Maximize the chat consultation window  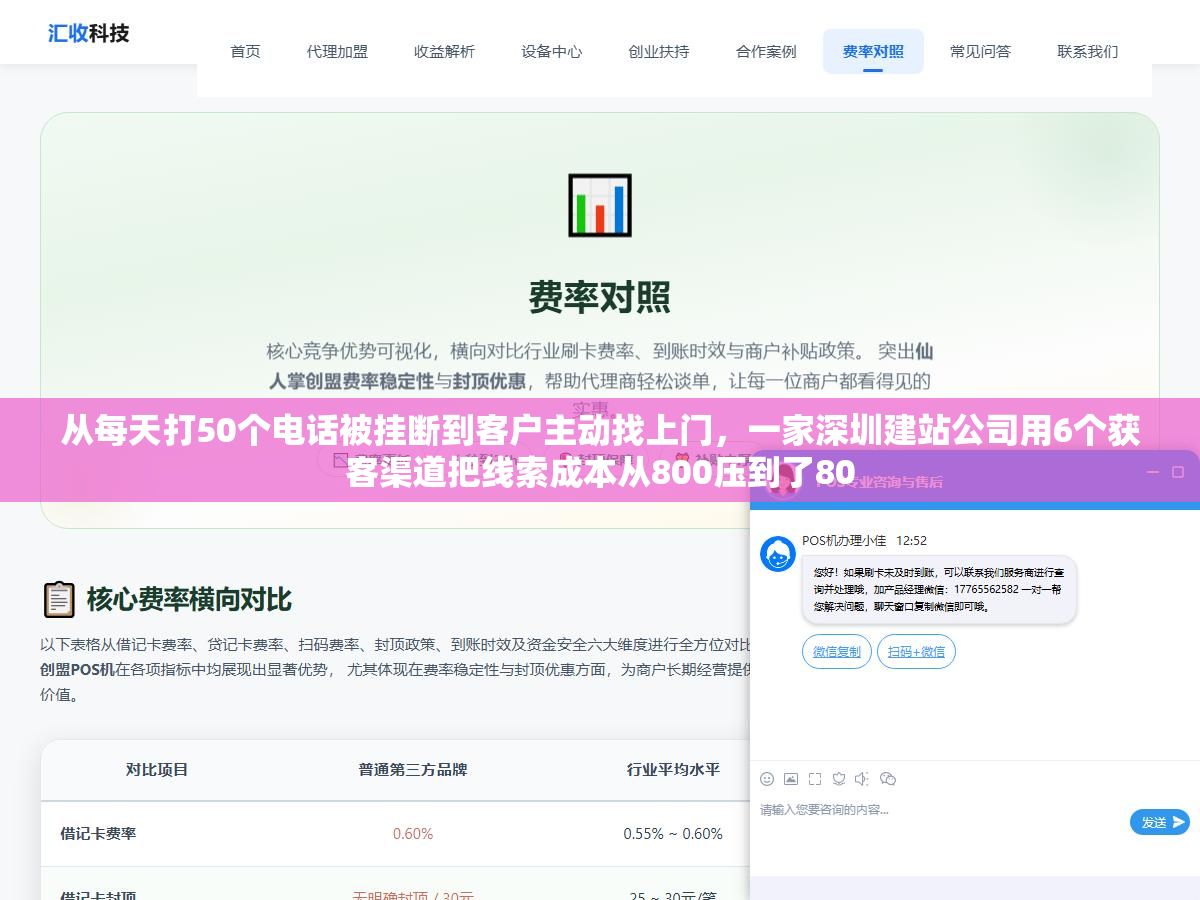(1177, 471)
